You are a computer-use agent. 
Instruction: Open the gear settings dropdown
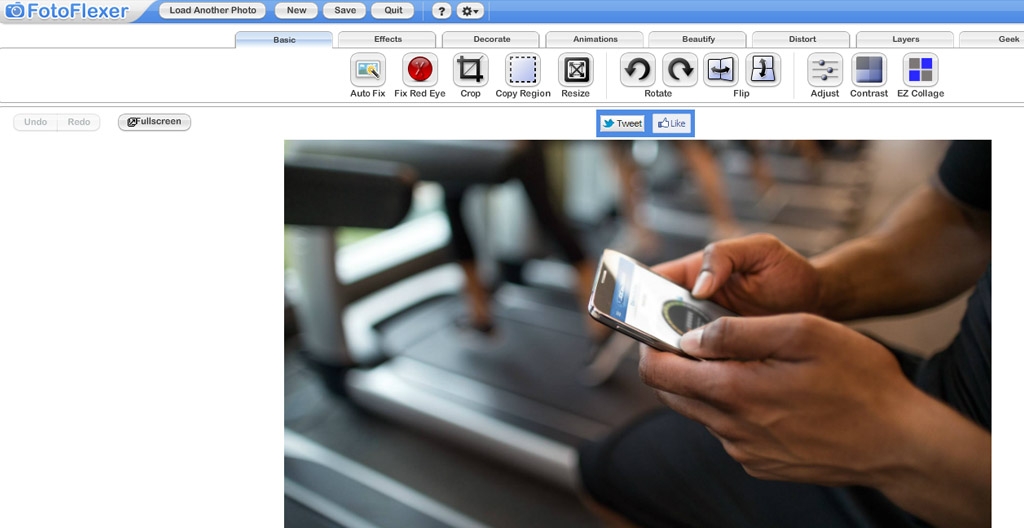tap(470, 10)
